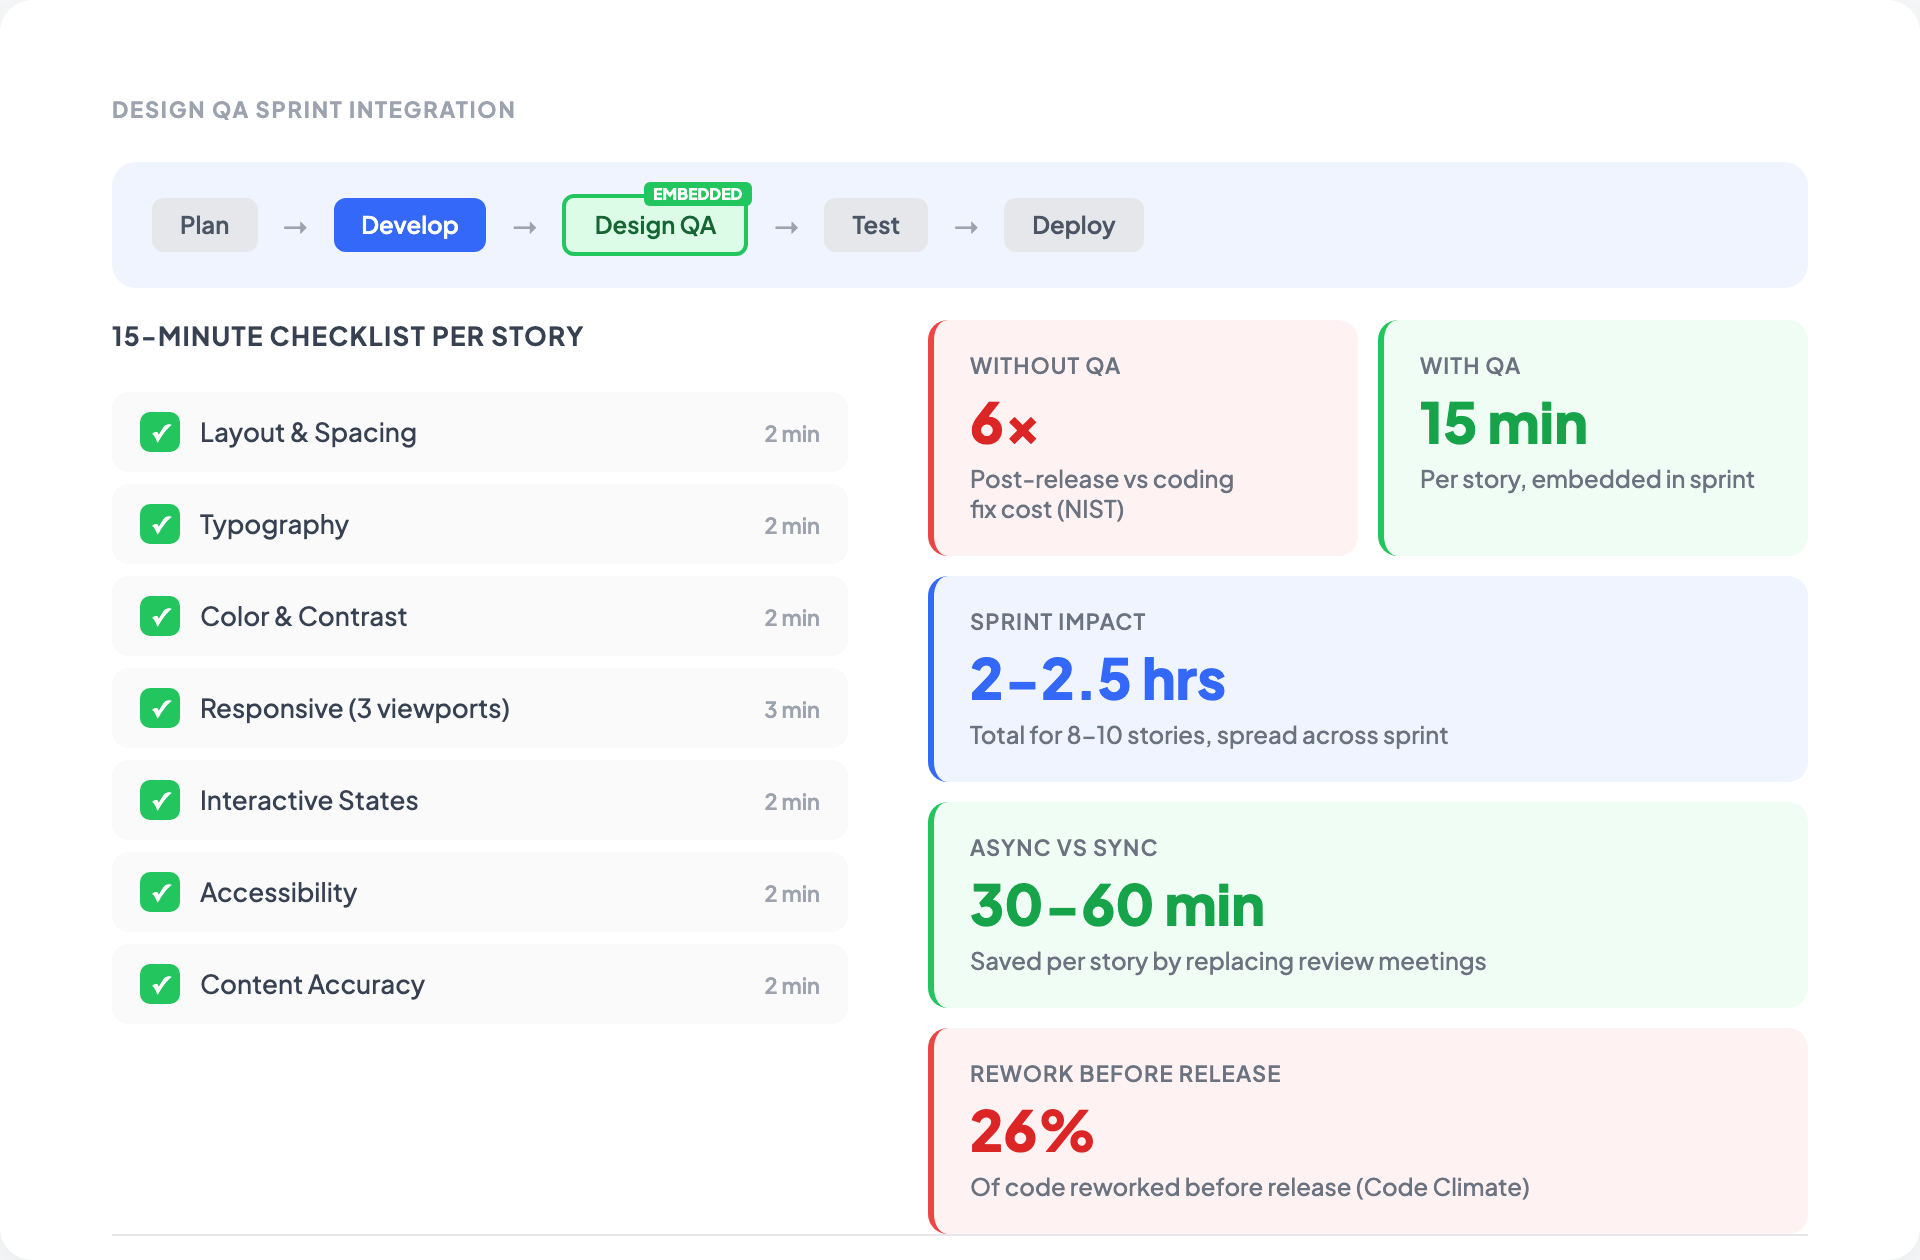Click the 3 min duration for Responsive

pos(792,710)
